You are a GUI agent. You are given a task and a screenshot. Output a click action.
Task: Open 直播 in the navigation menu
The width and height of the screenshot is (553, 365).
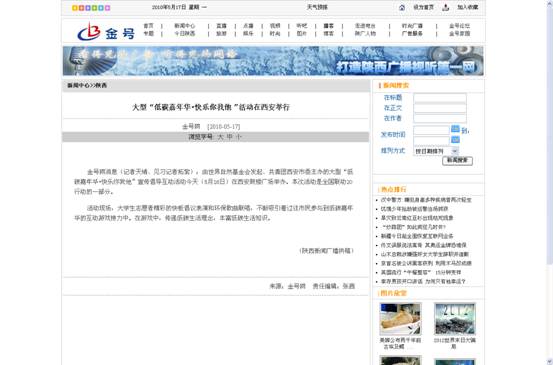coord(221,26)
